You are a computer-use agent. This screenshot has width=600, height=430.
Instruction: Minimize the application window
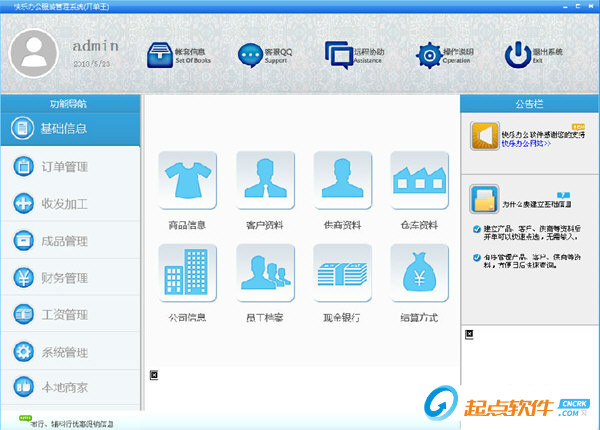coord(565,7)
